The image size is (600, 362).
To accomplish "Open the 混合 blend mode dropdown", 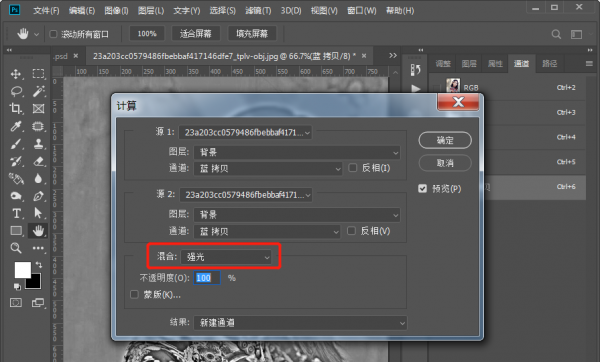I will click(x=226, y=257).
